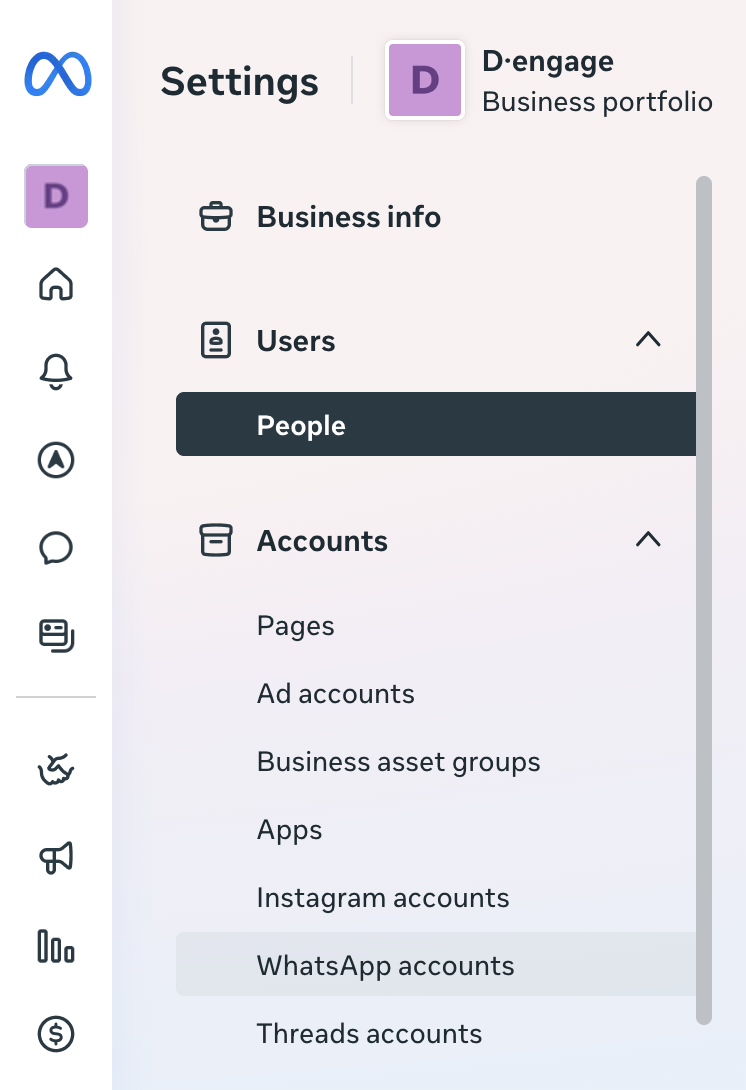Collapse the Accounts section chevron
The height and width of the screenshot is (1090, 746).
tap(648, 539)
